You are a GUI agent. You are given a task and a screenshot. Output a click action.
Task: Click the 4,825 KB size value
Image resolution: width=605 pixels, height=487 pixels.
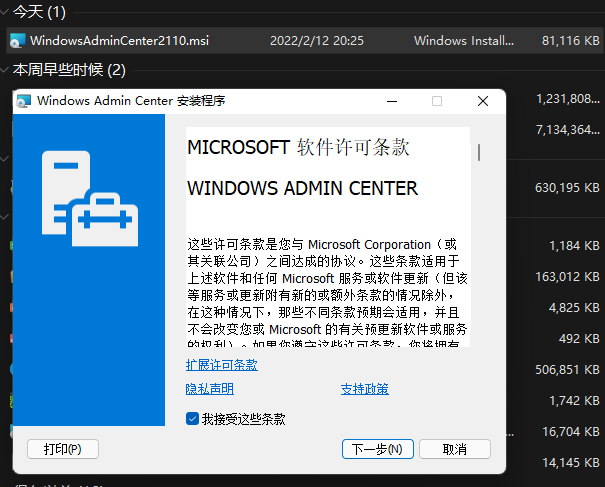575,308
